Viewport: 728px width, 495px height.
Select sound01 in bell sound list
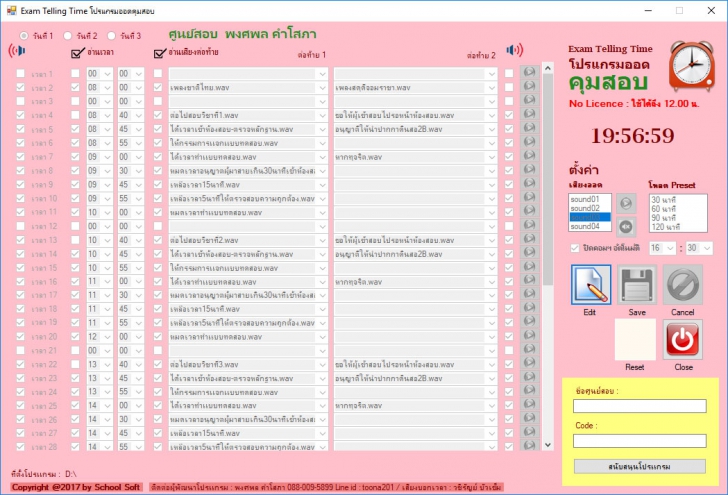pyautogui.click(x=590, y=199)
